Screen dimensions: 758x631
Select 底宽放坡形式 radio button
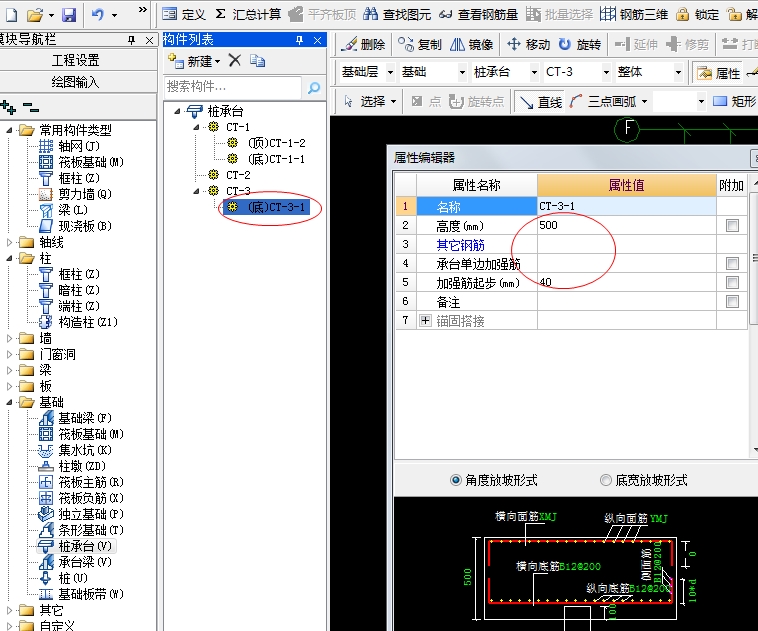[605, 480]
